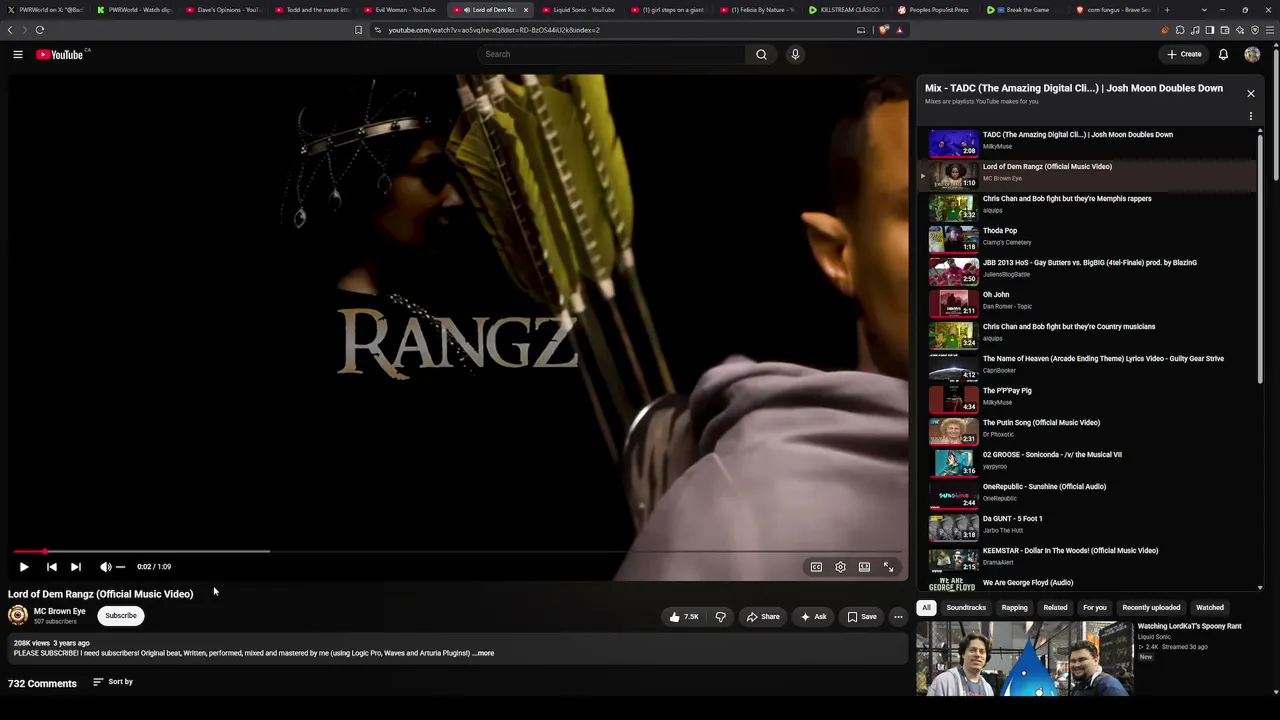Viewport: 1280px width, 720px height.
Task: Open JBB 2013 HoS Gay Butters video
Action: [1087, 269]
